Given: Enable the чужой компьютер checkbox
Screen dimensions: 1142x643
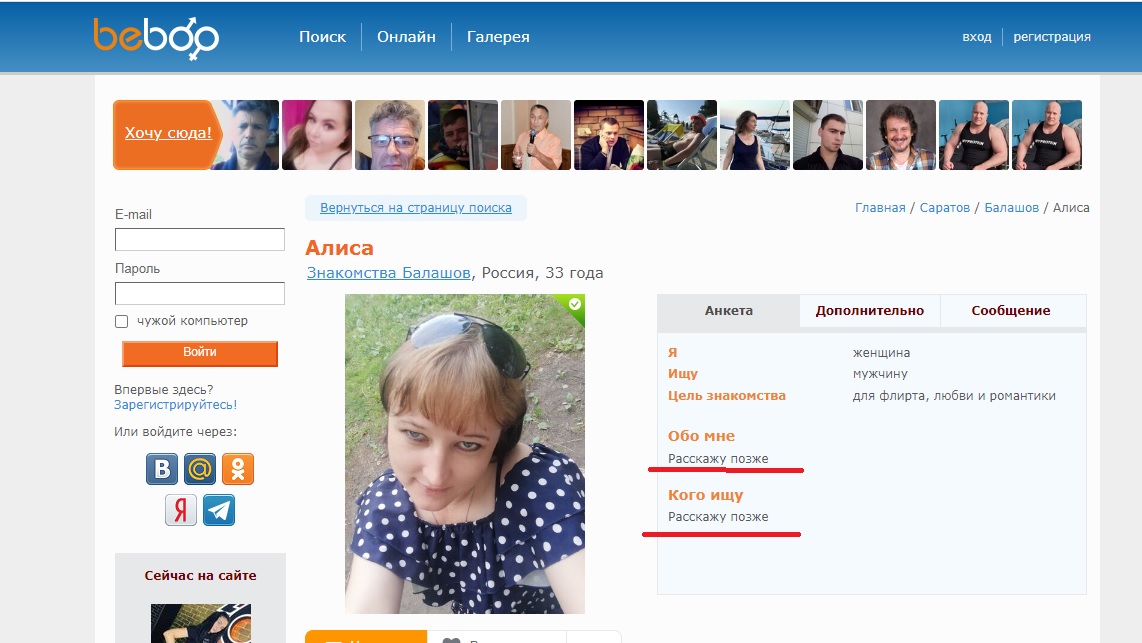Looking at the screenshot, I should [x=122, y=321].
